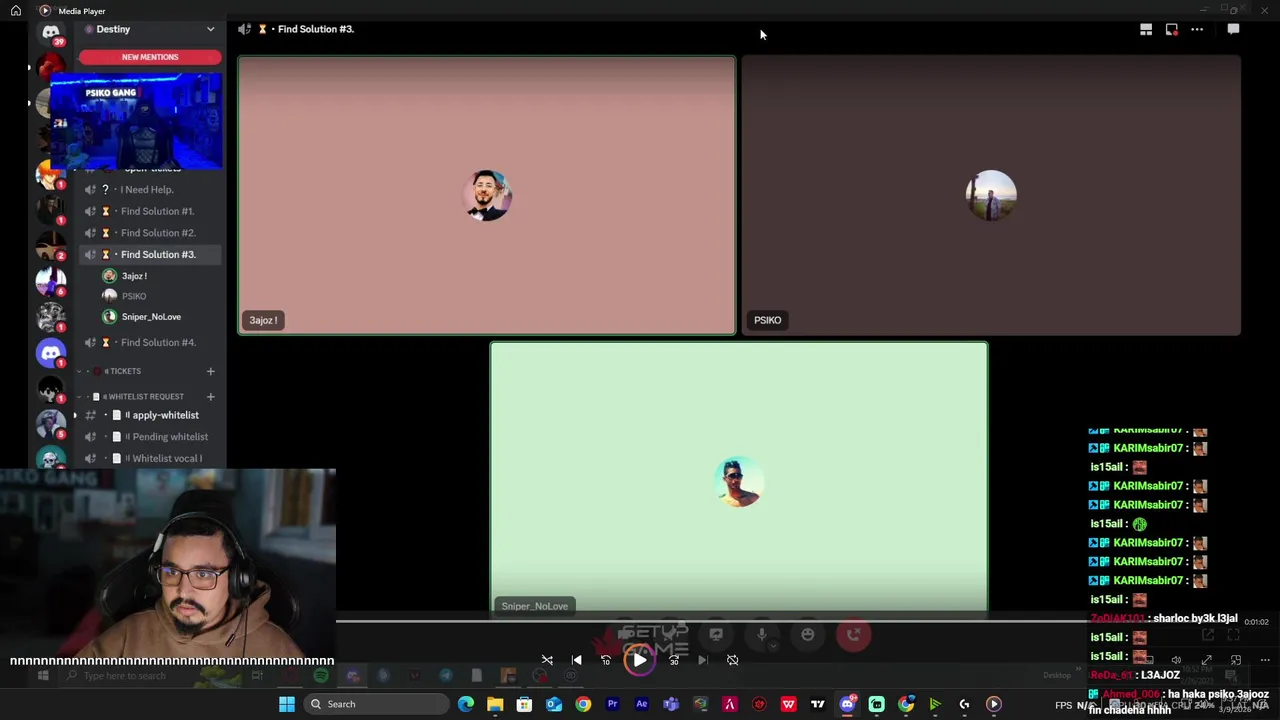
Task: Open Media Player from the taskbar
Action: tap(993, 704)
